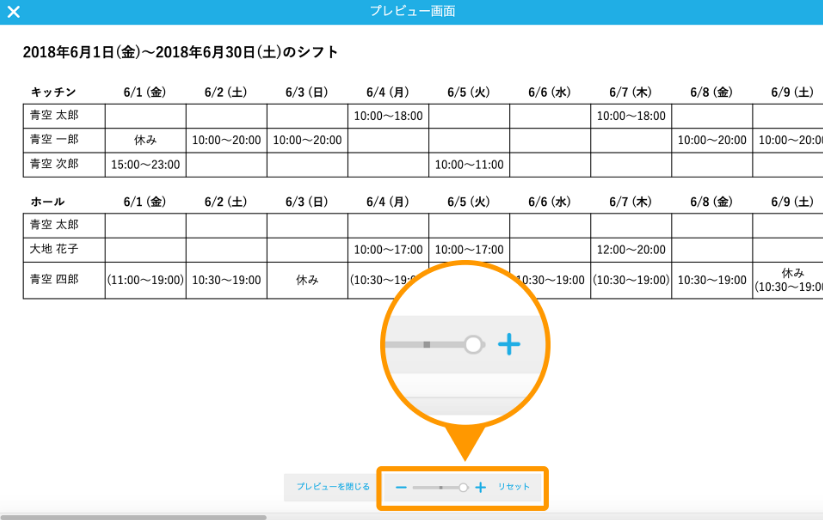Click the ホール table 6/7 (木) column header
The width and height of the screenshot is (823, 520).
click(x=630, y=202)
